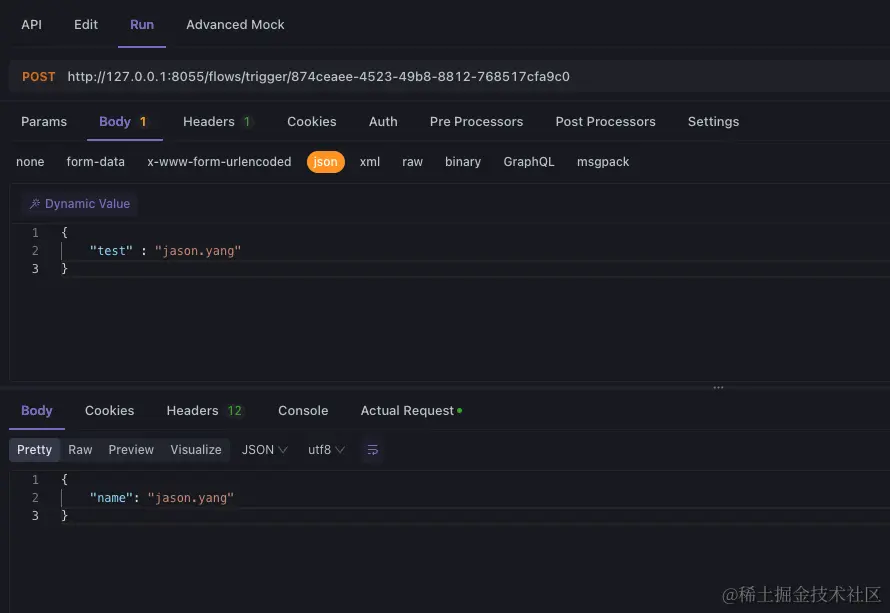Select json body type
This screenshot has height=613, width=890.
click(x=326, y=162)
